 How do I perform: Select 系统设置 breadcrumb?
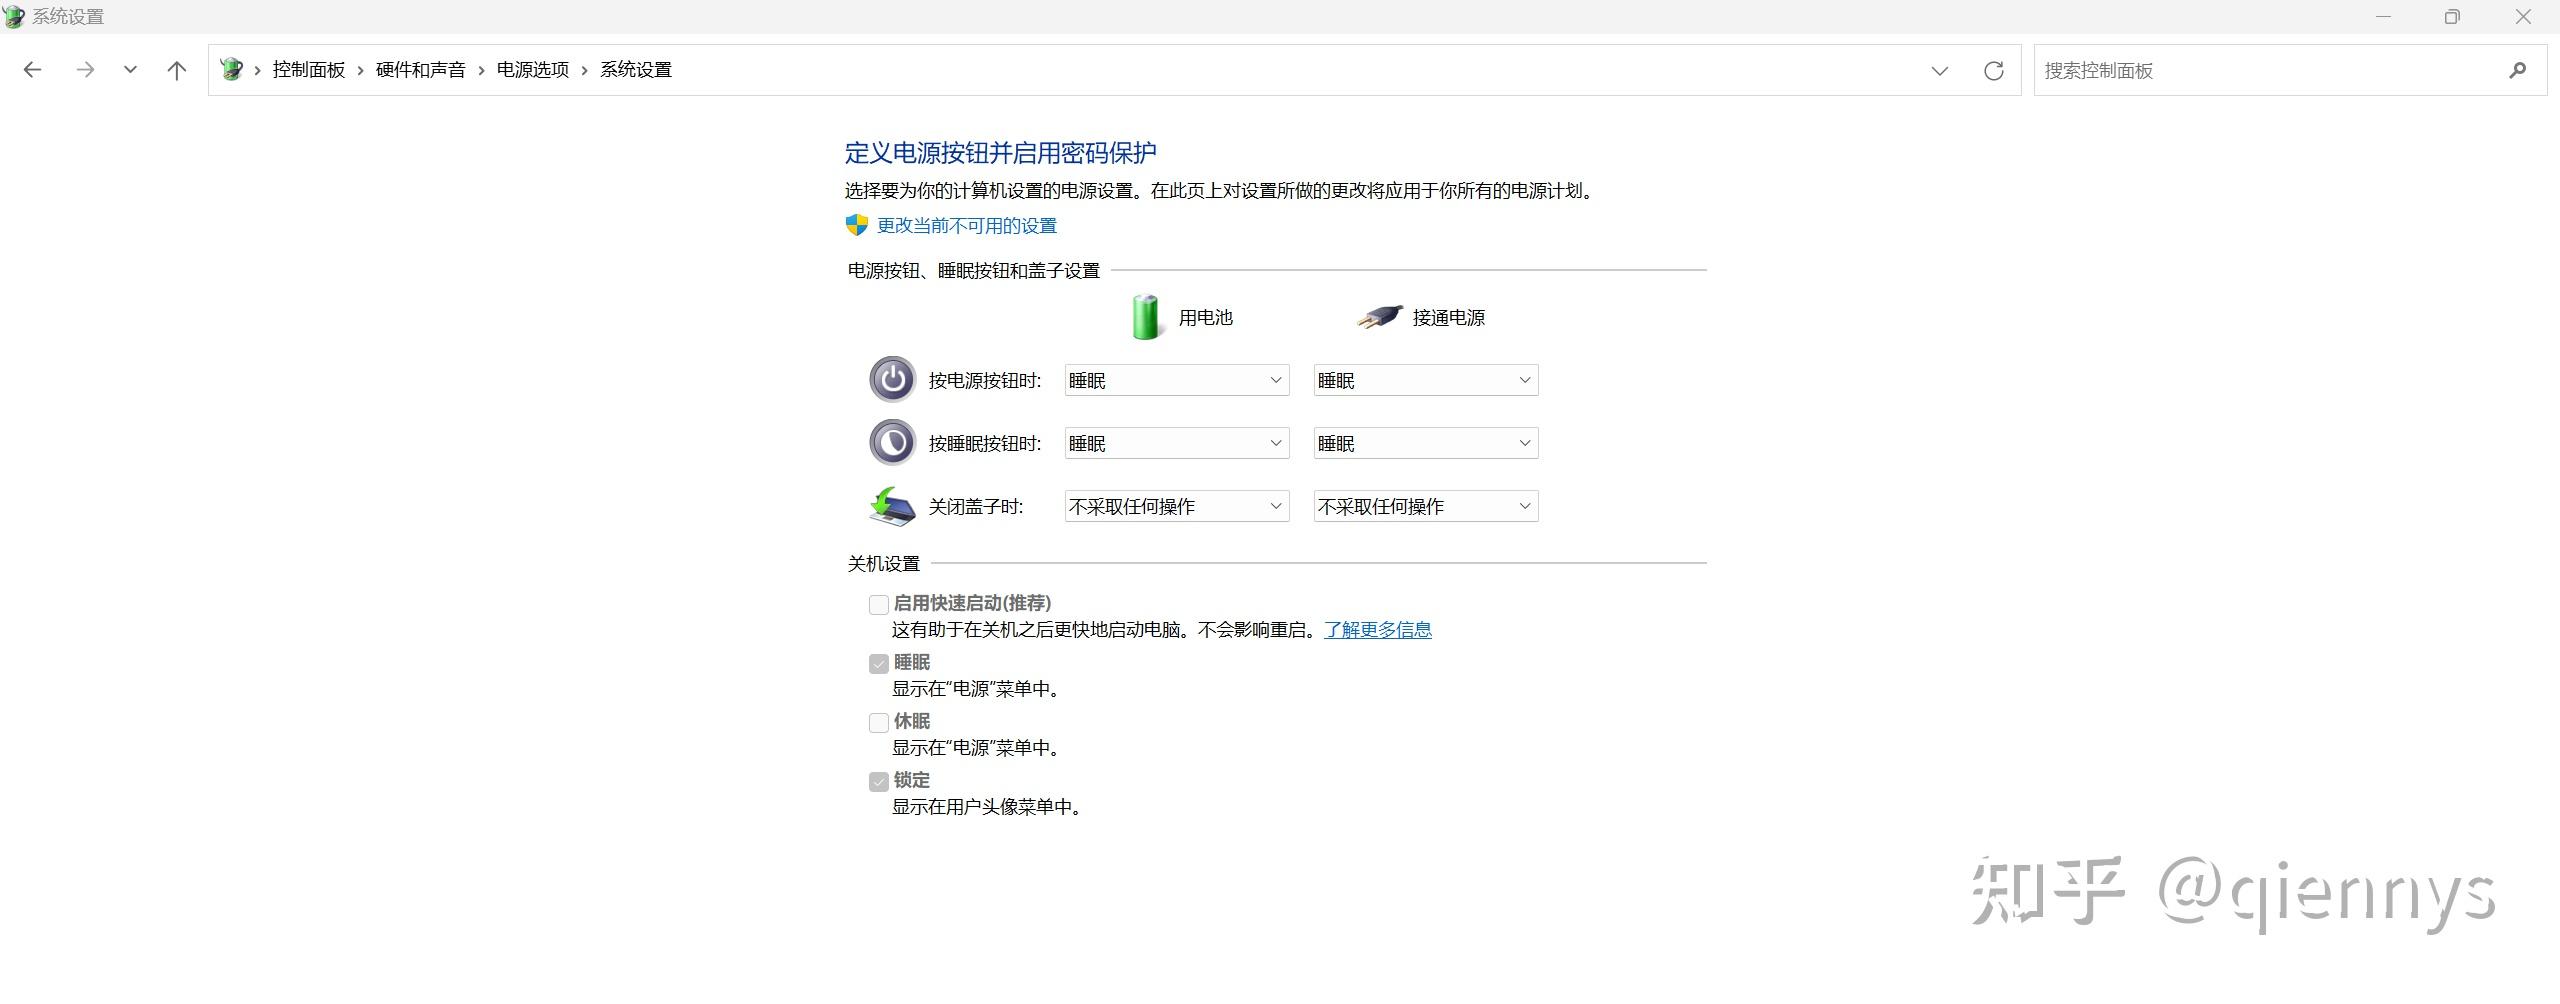pos(636,70)
